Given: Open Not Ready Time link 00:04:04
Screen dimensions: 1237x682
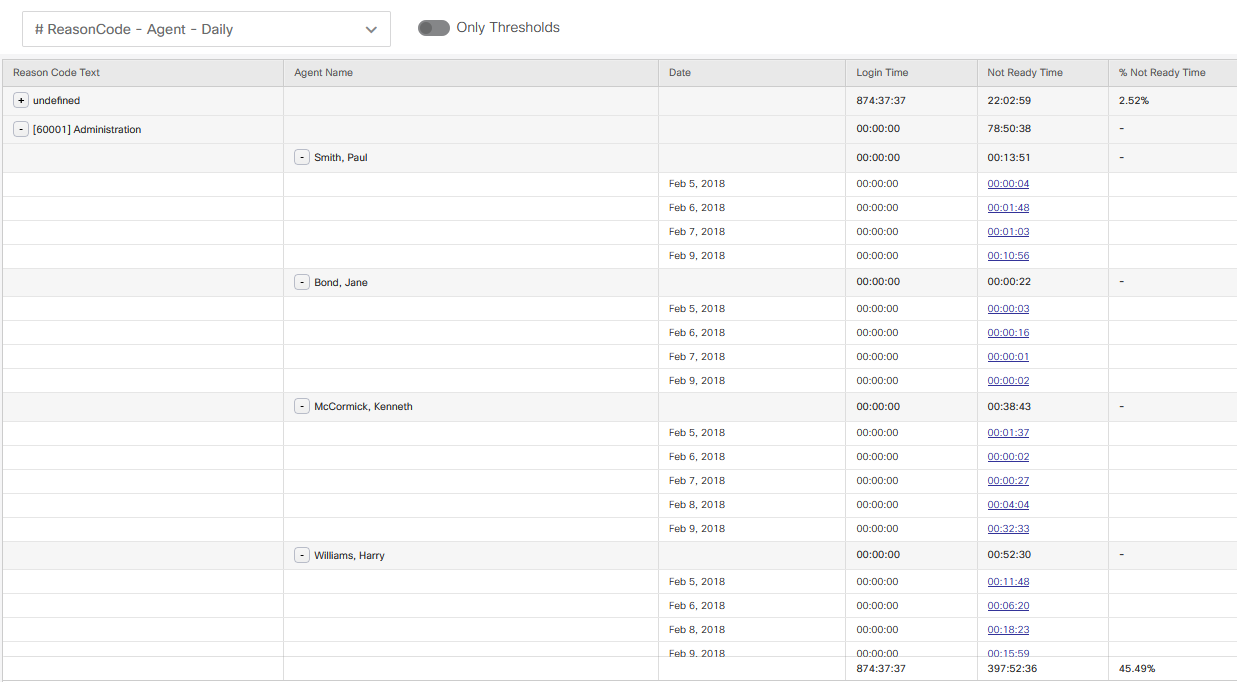Looking at the screenshot, I should (1008, 505).
